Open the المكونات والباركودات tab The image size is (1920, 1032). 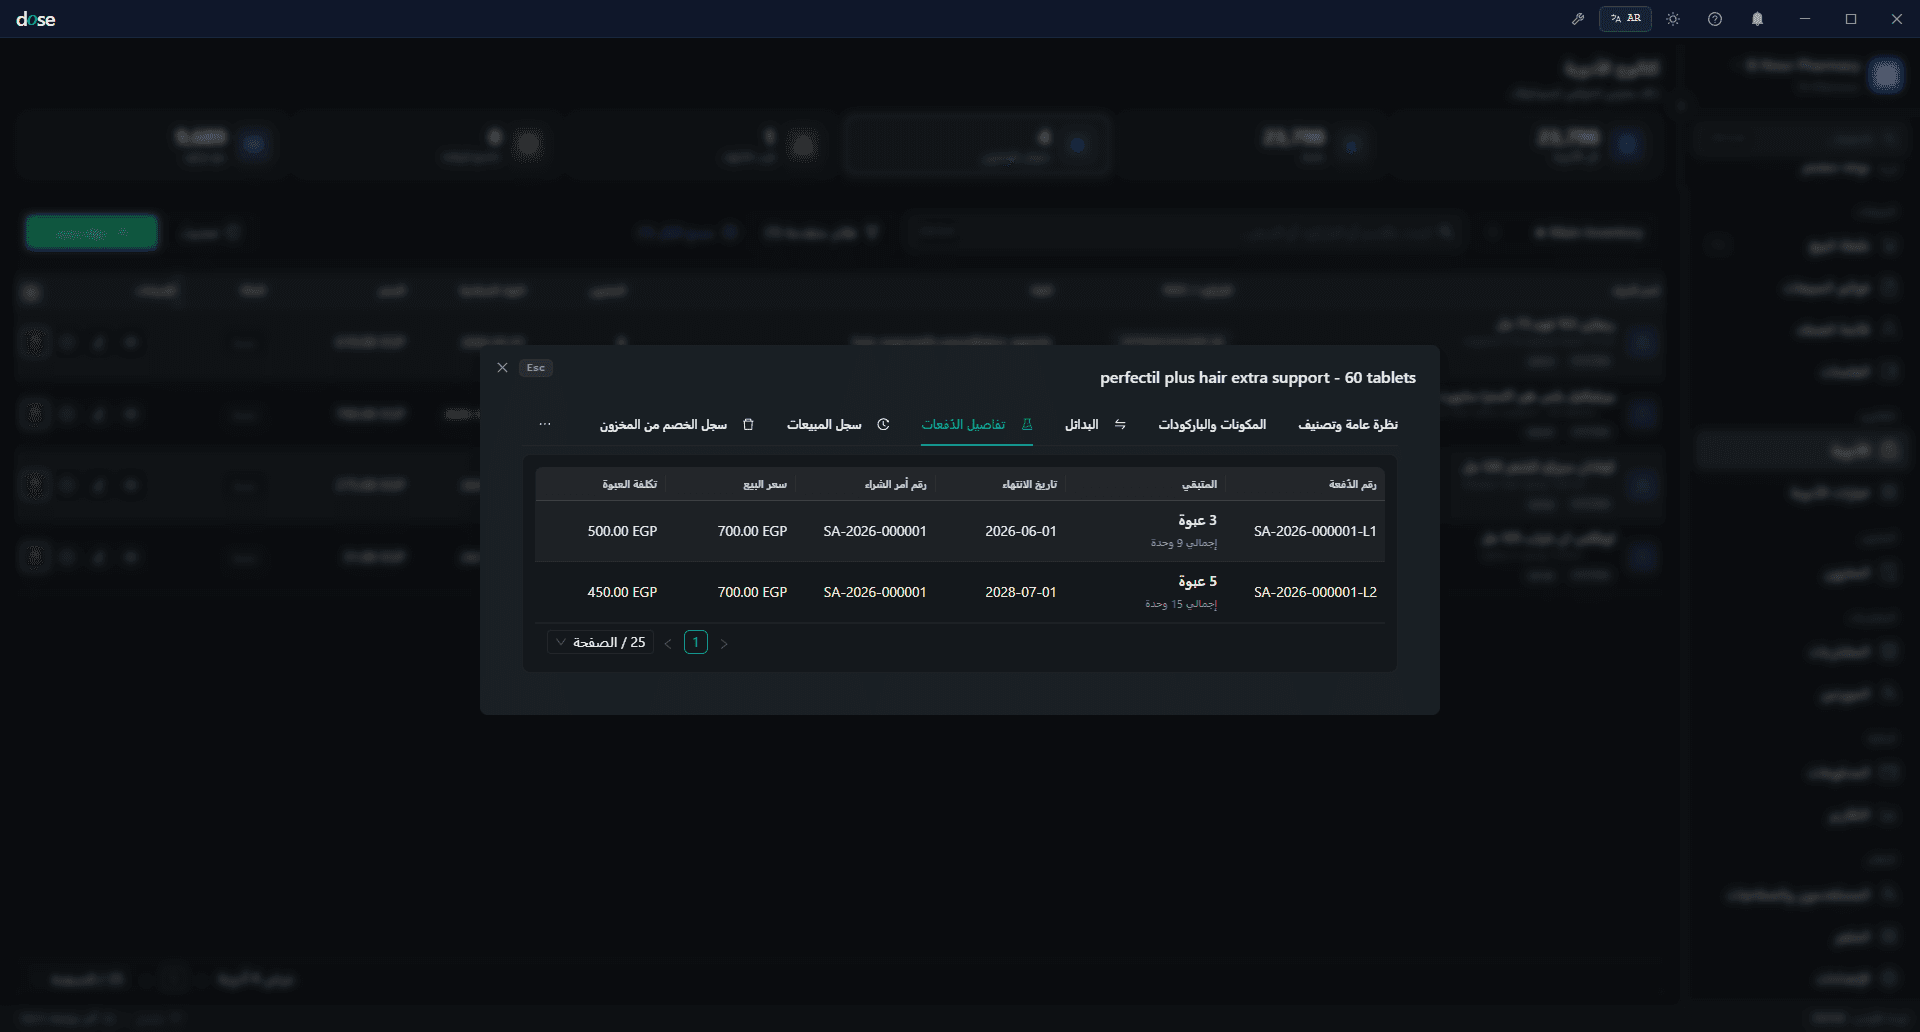tap(1212, 425)
